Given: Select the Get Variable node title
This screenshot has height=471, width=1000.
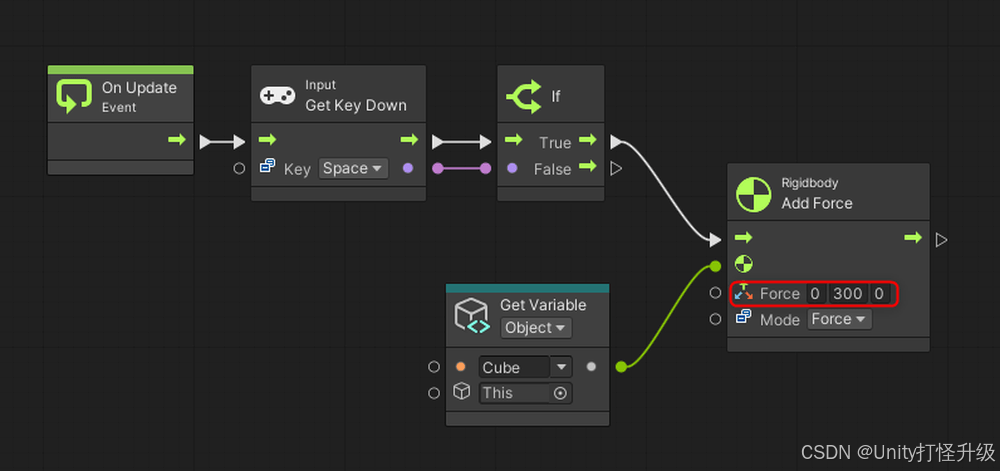Looking at the screenshot, I should 543,305.
